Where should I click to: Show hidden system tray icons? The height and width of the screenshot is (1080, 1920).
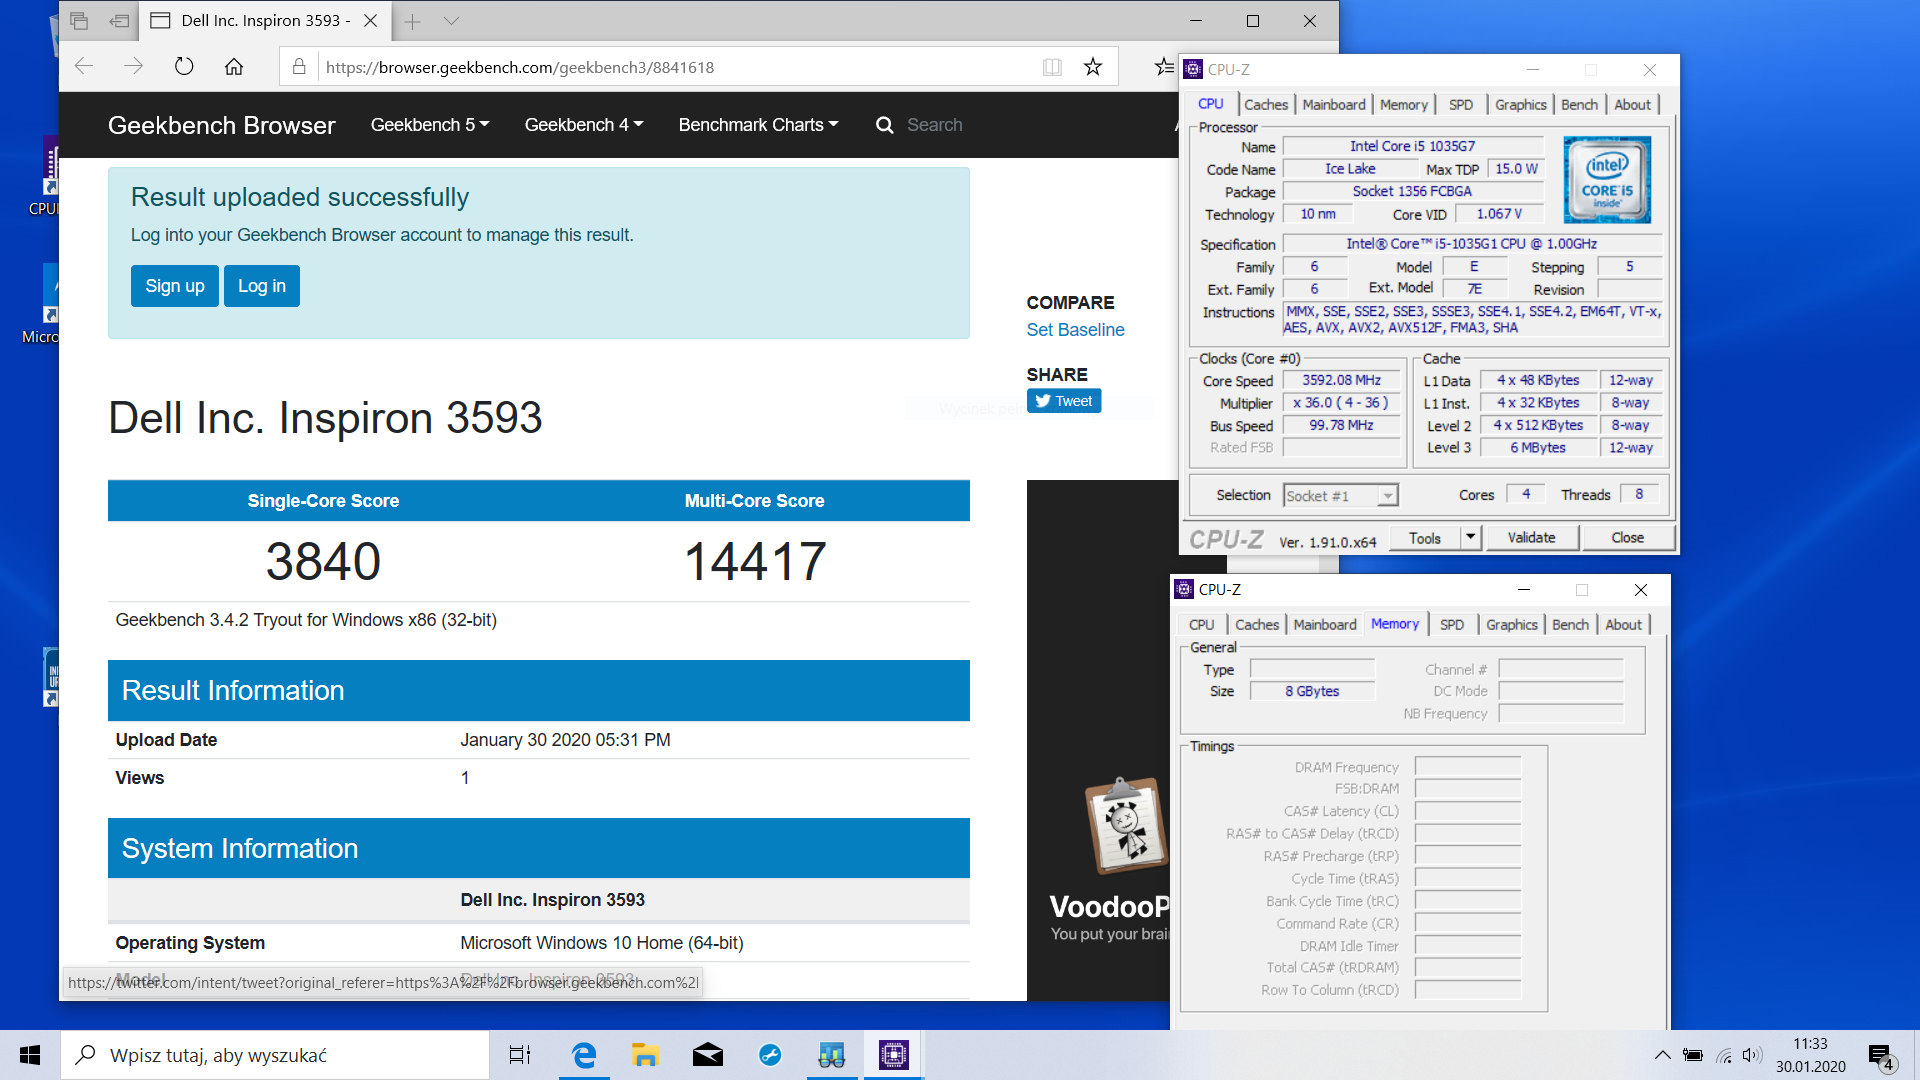(1662, 1055)
